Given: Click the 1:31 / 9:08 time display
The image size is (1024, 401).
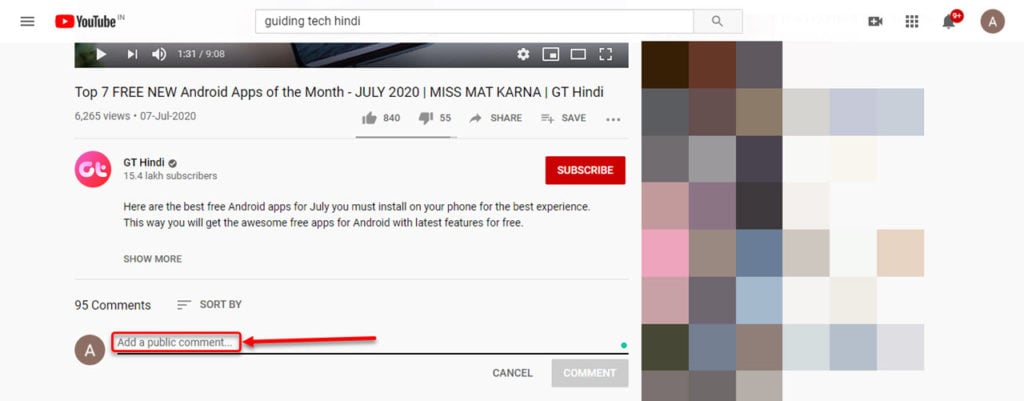Looking at the screenshot, I should click(x=201, y=54).
